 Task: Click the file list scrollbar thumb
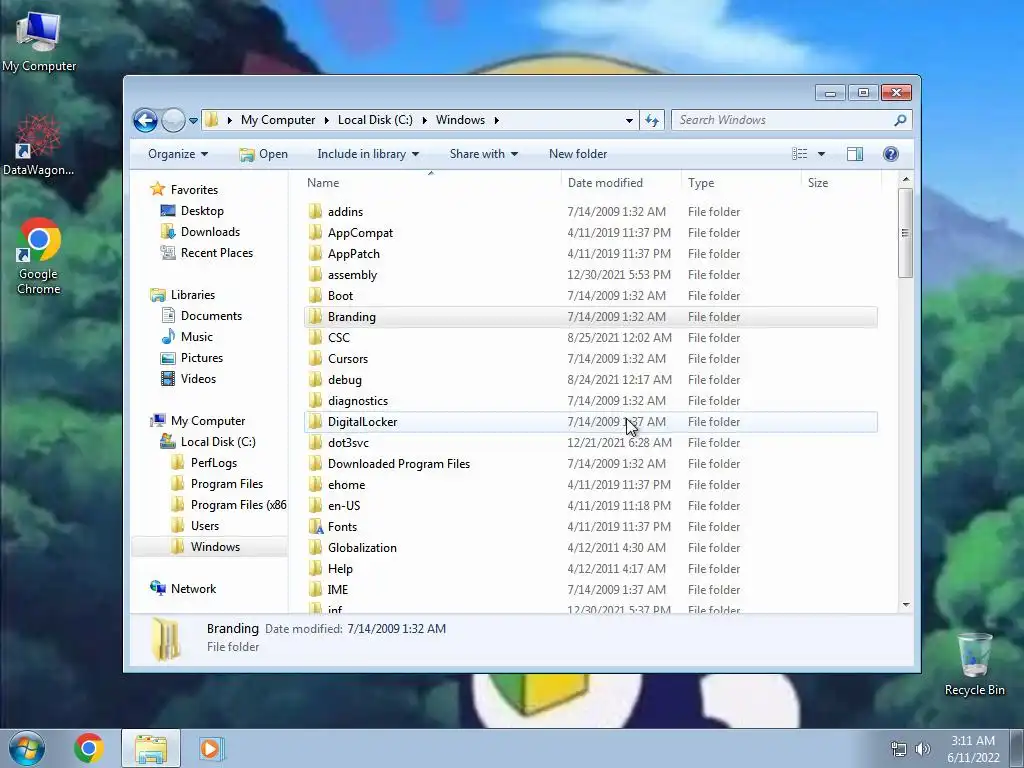coord(905,233)
